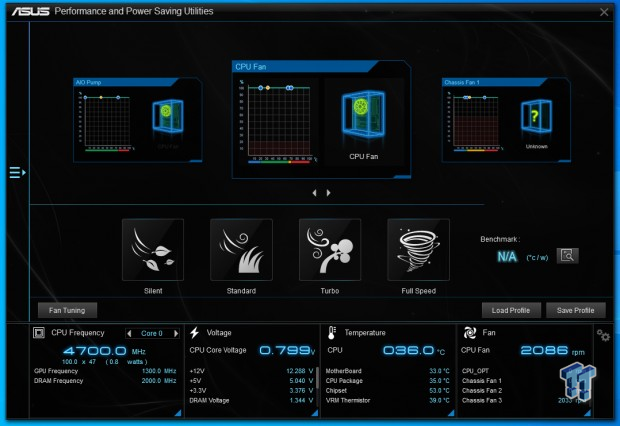
Task: Click the Chassis Fan 1 unknown case icon
Action: (x=536, y=116)
